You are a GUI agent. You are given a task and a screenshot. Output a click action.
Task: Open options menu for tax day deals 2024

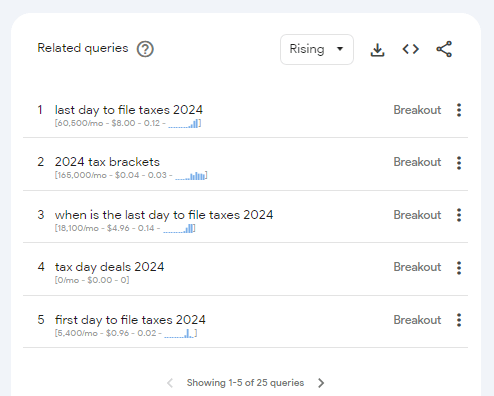pos(459,267)
